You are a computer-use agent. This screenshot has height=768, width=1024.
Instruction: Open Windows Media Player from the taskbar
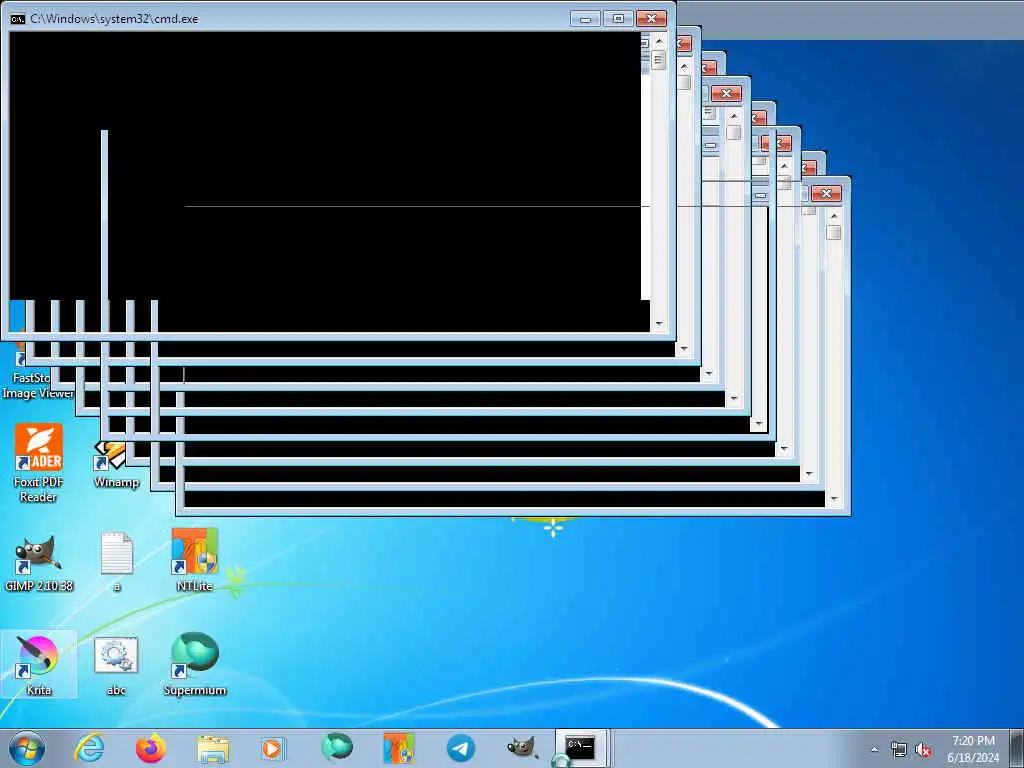(273, 748)
